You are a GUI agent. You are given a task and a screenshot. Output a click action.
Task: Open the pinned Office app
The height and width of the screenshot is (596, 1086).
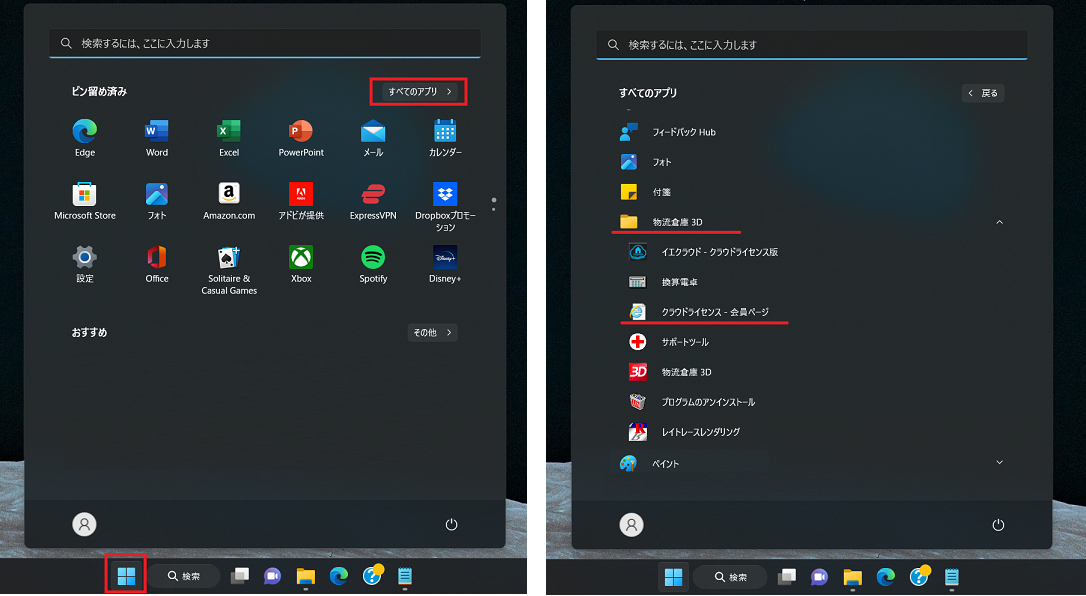click(157, 264)
